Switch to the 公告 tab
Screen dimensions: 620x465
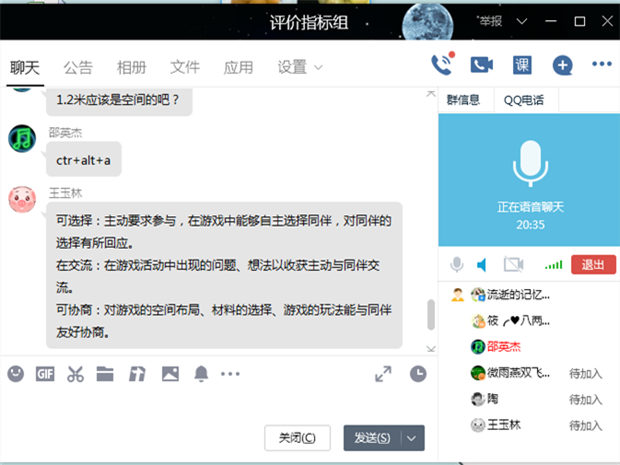tap(78, 68)
